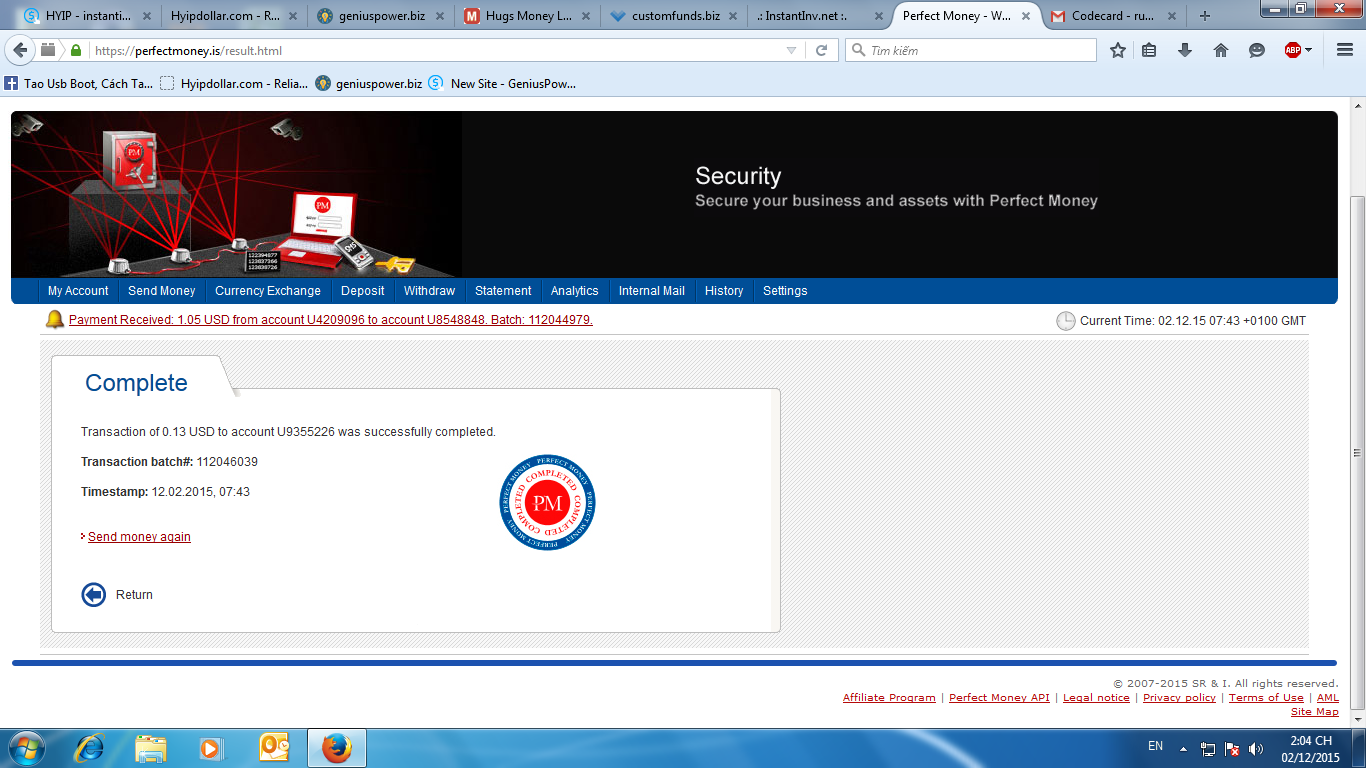Switch to the InstantInv.net tab

click(820, 16)
